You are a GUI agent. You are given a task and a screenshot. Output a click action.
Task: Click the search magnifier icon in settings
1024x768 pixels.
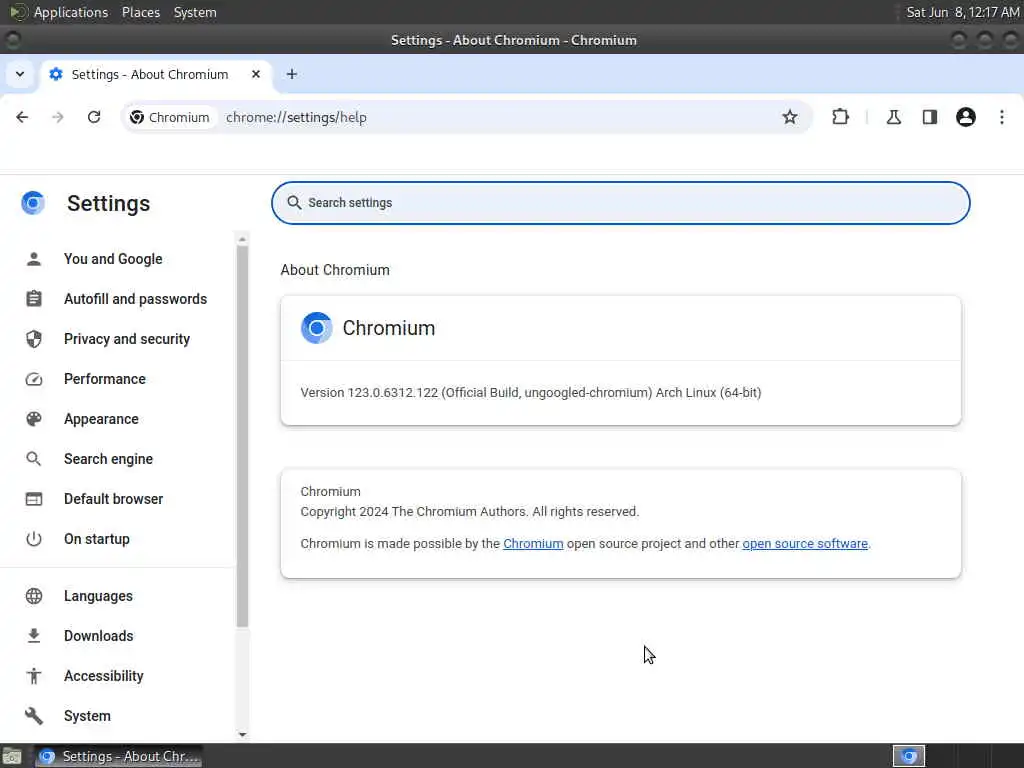coord(295,203)
